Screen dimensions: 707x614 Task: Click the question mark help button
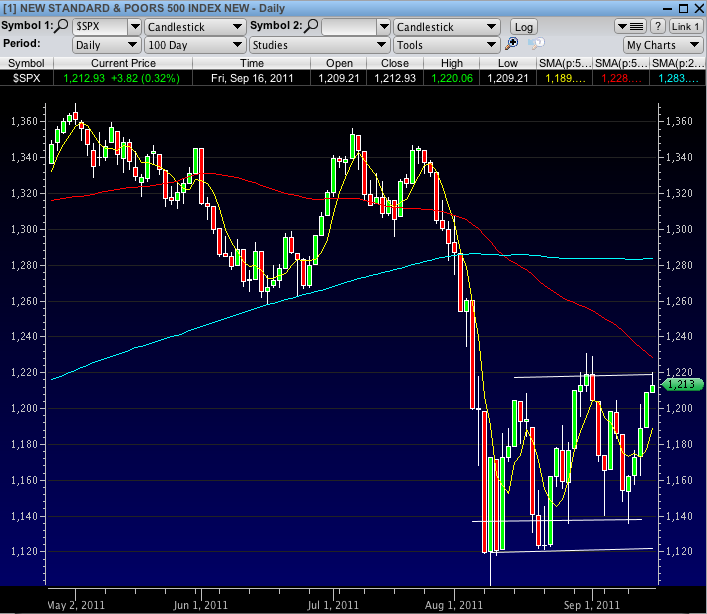[658, 26]
